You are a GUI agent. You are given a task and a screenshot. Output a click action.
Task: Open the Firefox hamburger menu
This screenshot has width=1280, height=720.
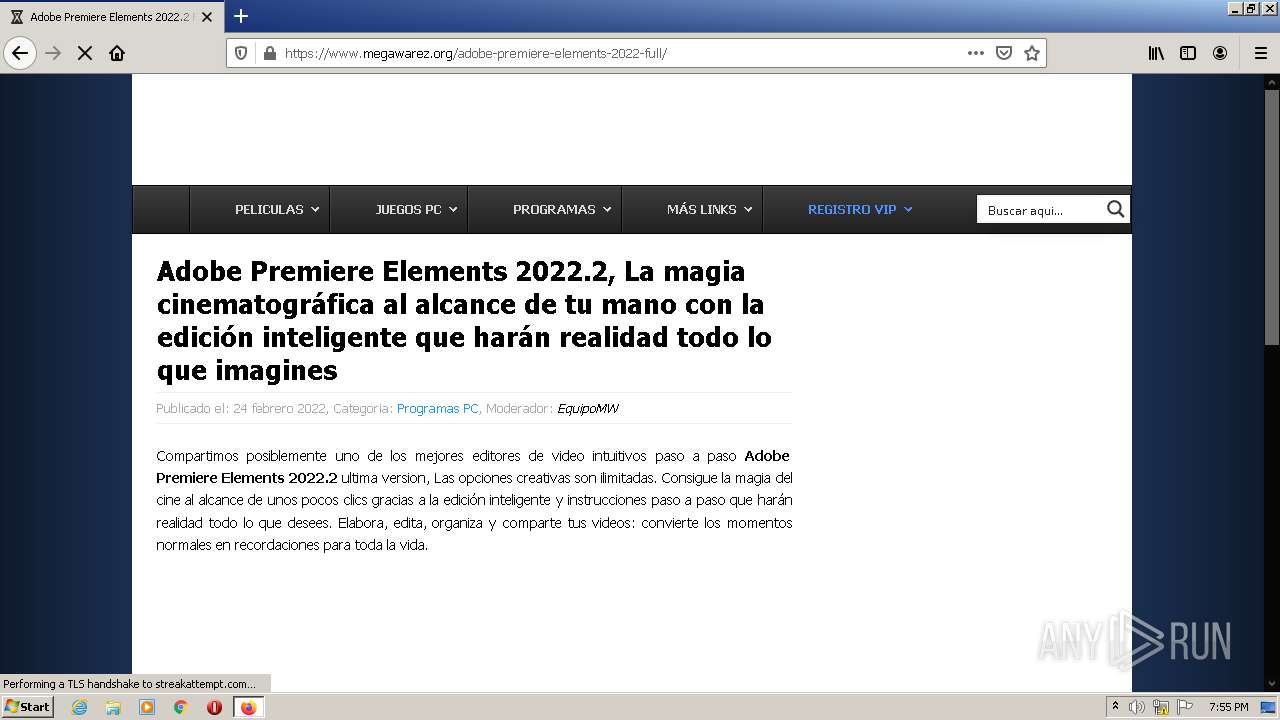coord(1260,53)
